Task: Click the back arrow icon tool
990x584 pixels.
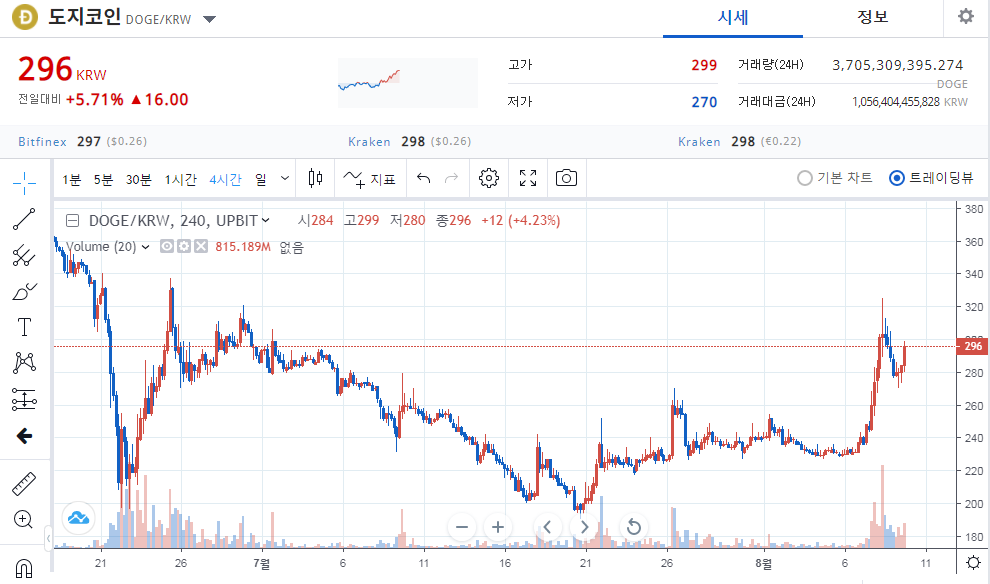Action: point(24,436)
